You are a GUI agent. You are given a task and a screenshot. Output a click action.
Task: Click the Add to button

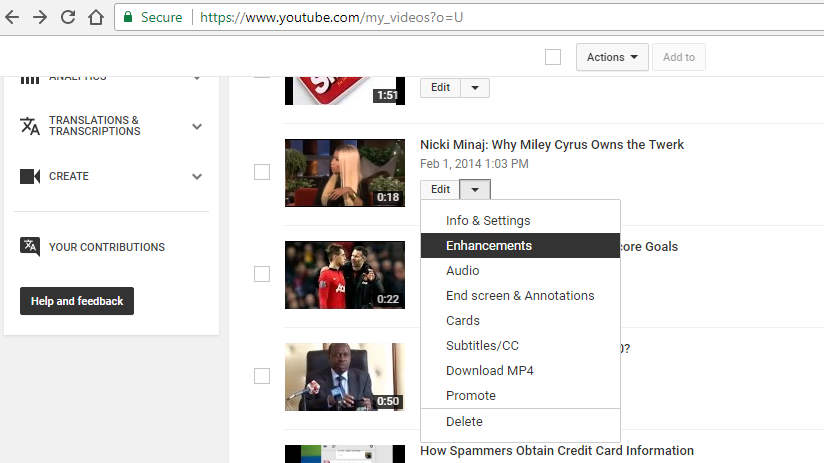[678, 57]
